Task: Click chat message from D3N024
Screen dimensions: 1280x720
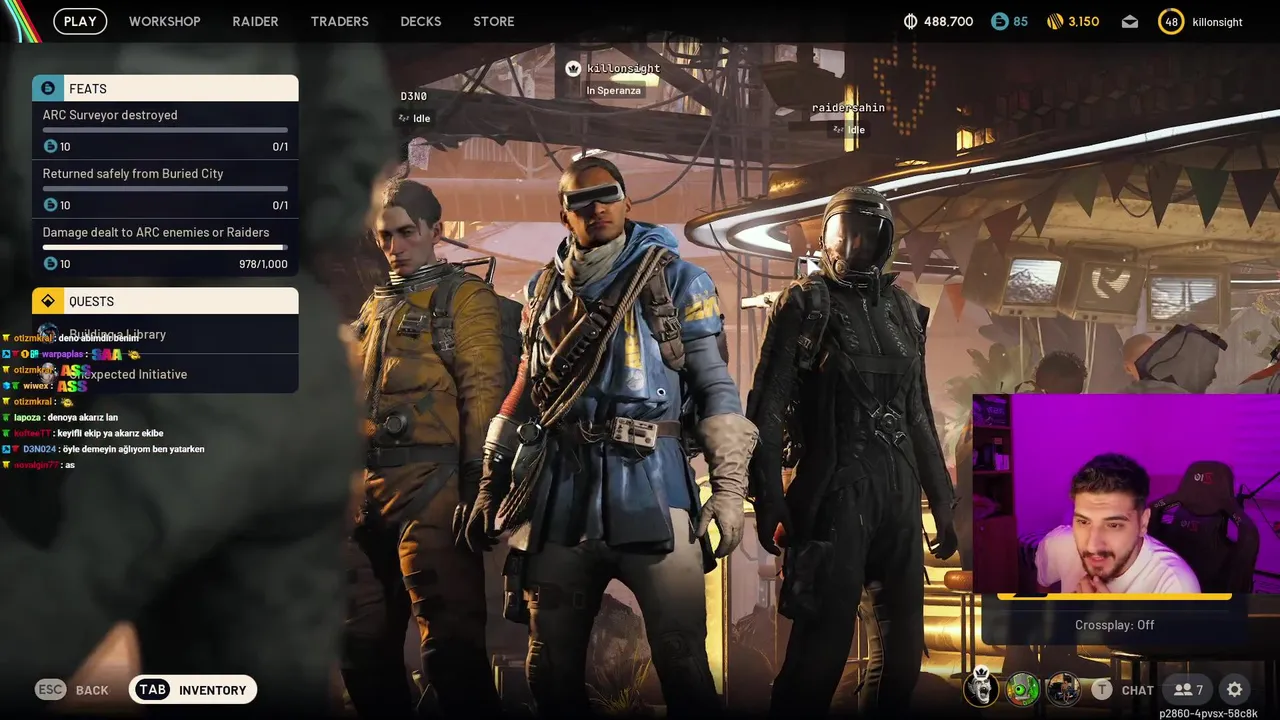Action: point(104,449)
